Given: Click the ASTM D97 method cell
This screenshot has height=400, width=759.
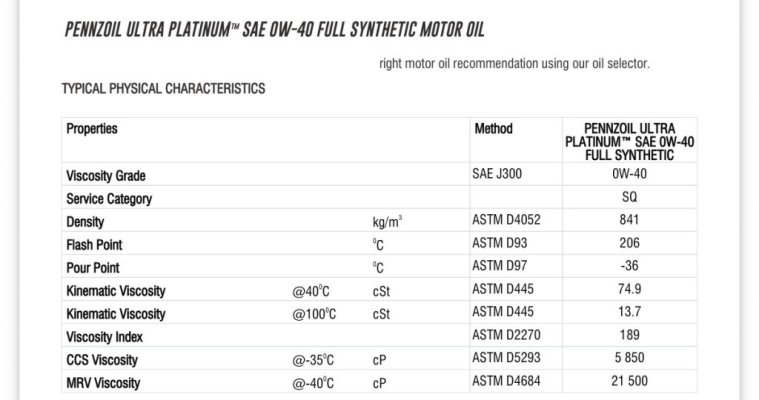Looking at the screenshot, I should 500,266.
